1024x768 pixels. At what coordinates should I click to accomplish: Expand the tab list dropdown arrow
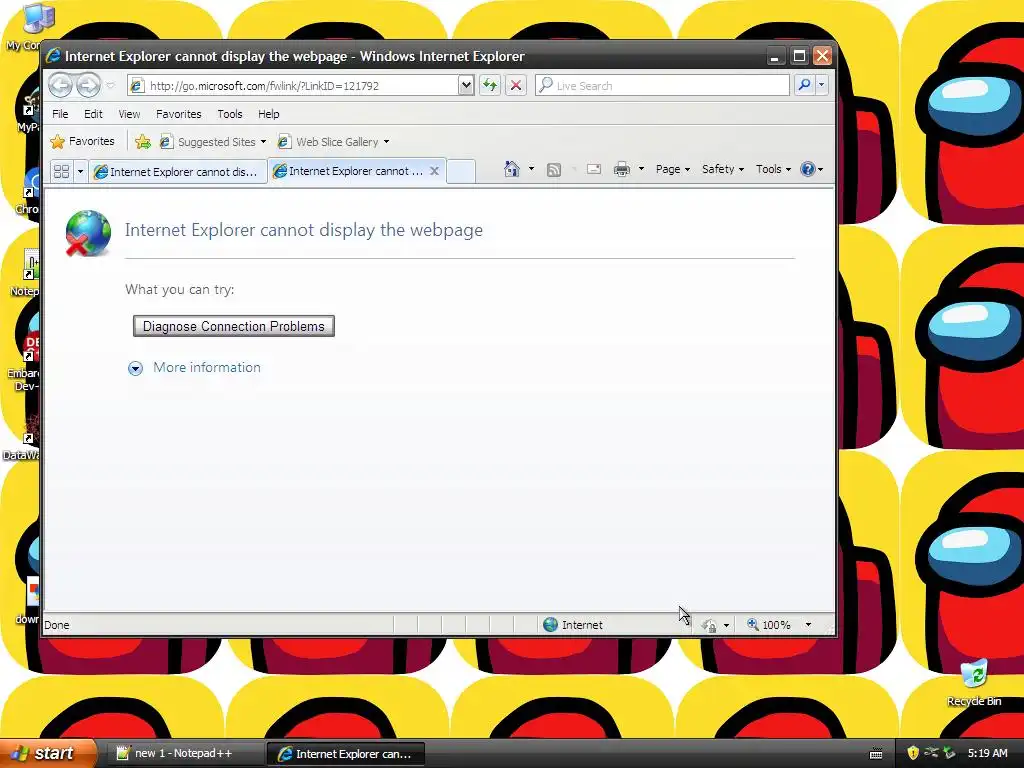click(80, 172)
